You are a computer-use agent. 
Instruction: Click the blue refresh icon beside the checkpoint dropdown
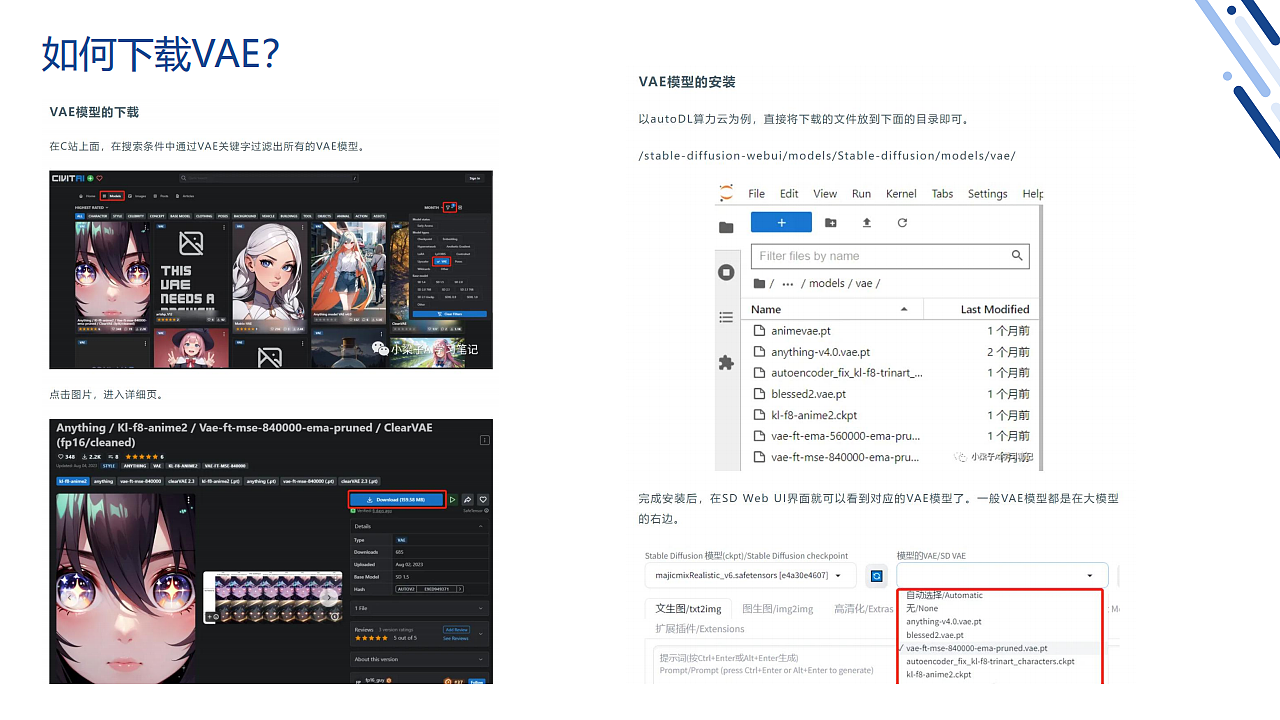pyautogui.click(x=877, y=575)
